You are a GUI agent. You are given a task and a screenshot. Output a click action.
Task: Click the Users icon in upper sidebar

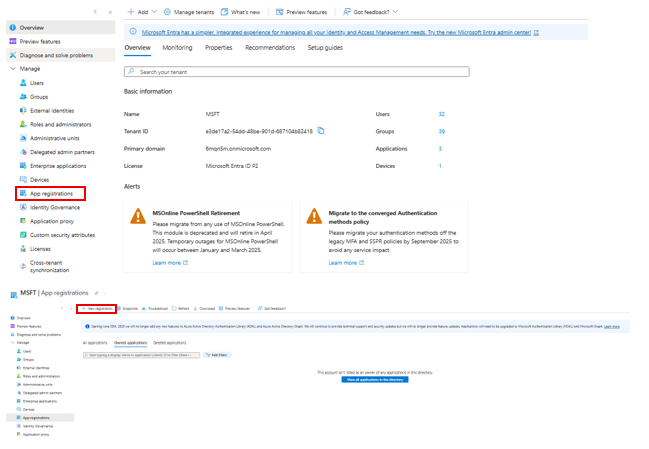click(x=23, y=83)
